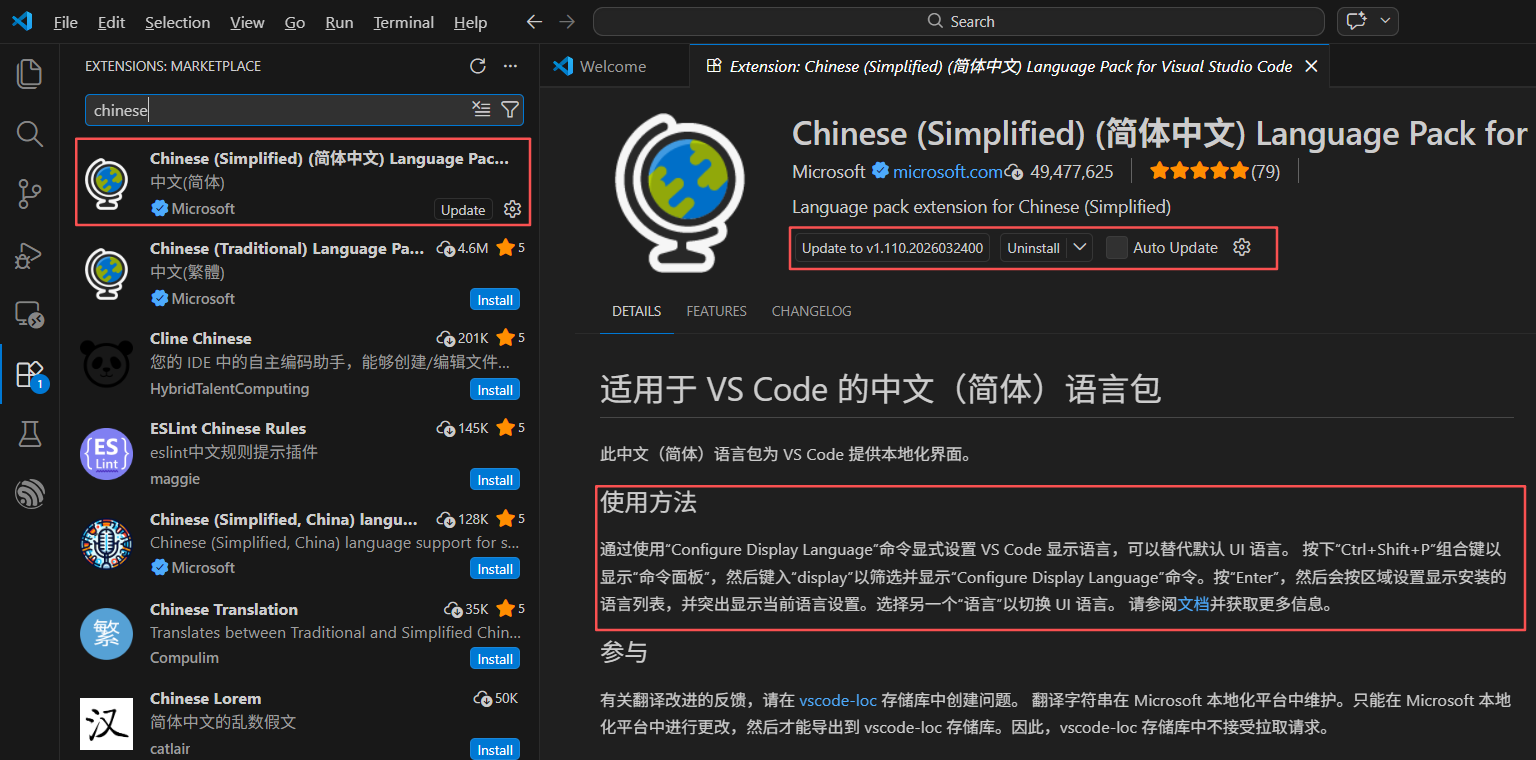Click Update on Chinese (Simplified) list row
Image resolution: width=1536 pixels, height=760 pixels.
pyautogui.click(x=463, y=209)
